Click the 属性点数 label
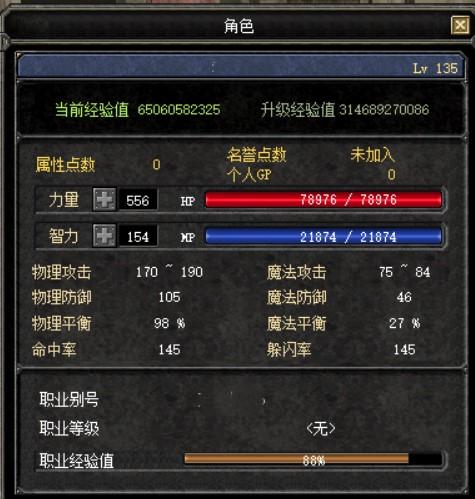Viewport: 475px width, 499px height. click(x=65, y=165)
